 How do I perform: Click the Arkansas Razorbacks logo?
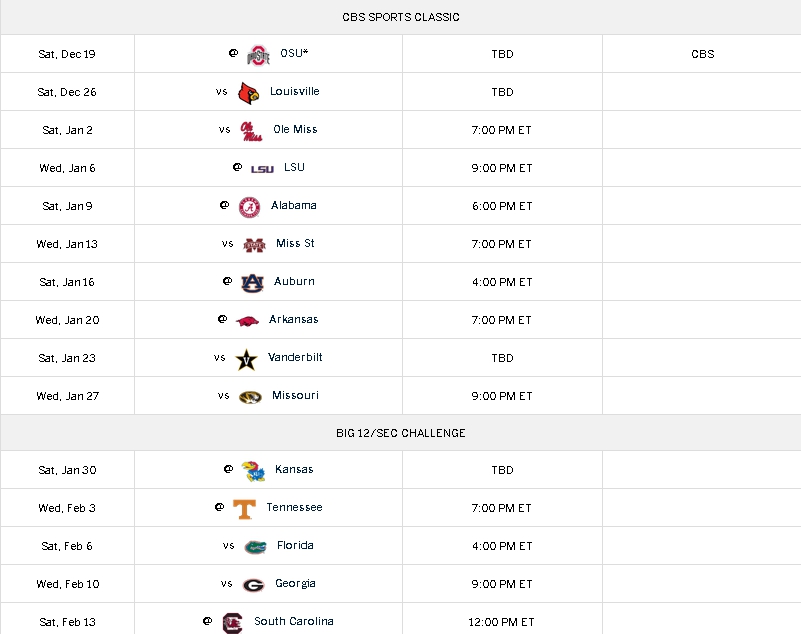(x=247, y=321)
